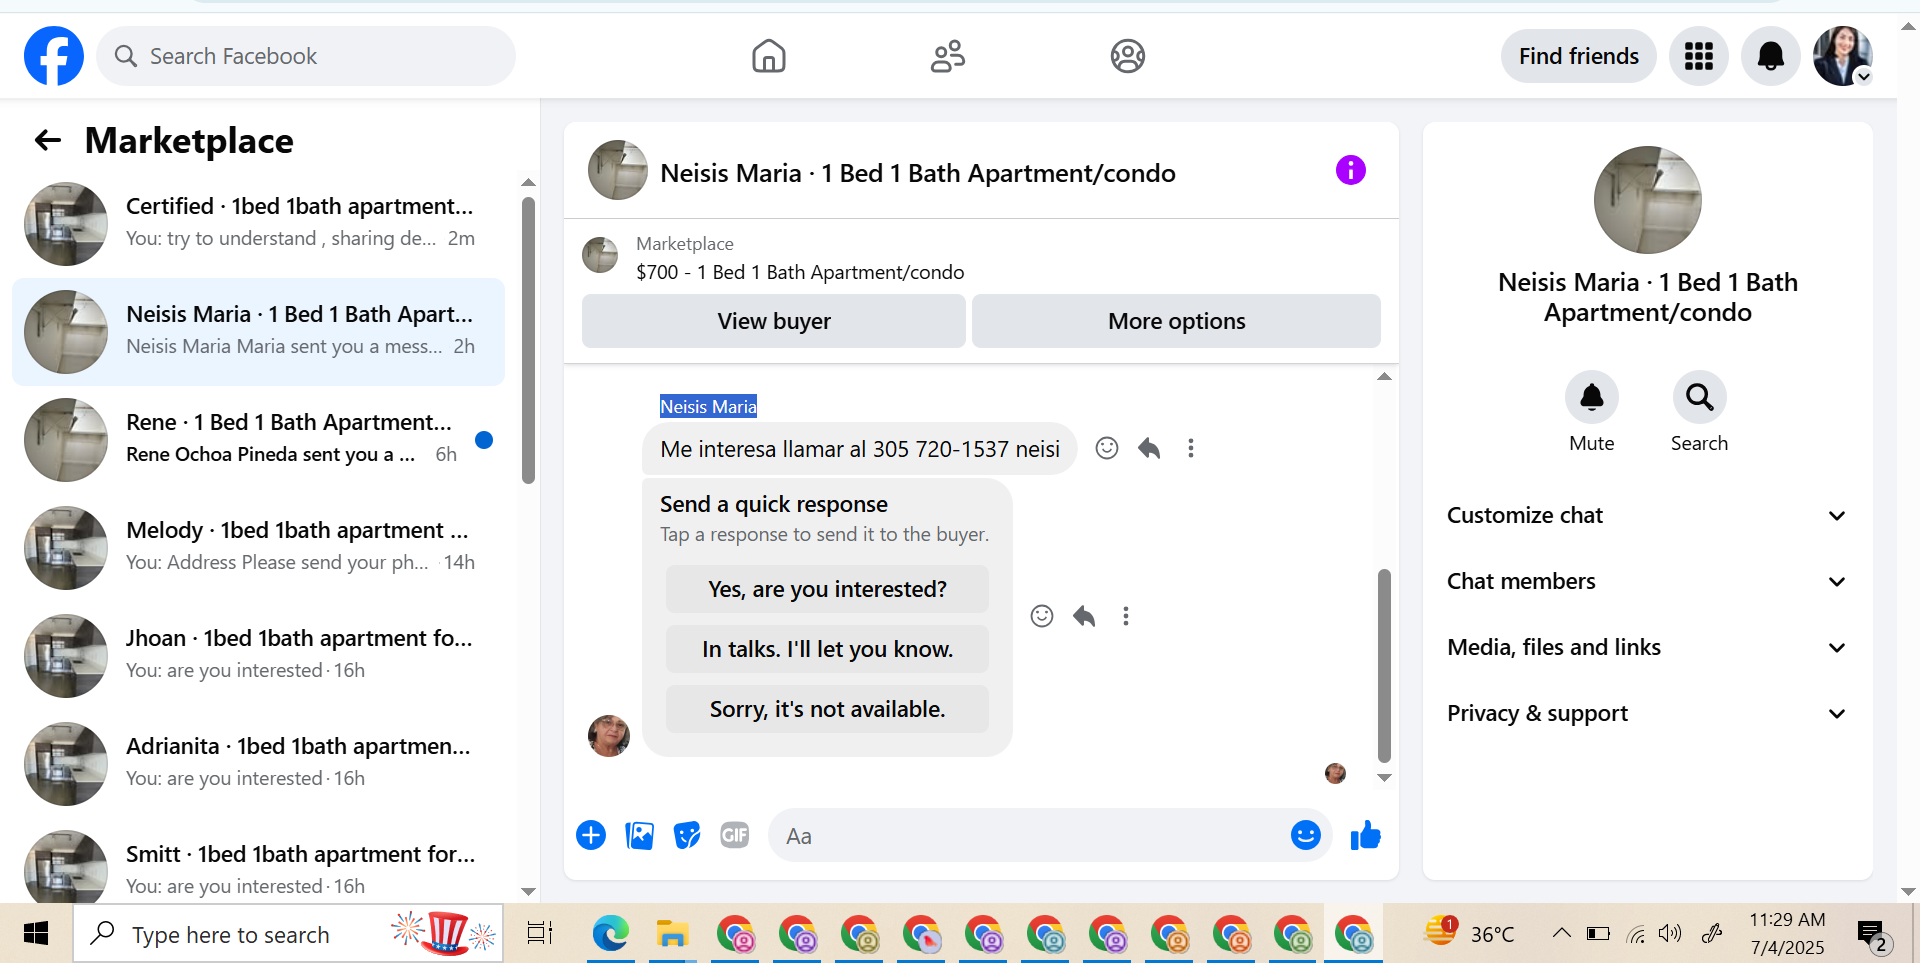
Task: Open the Certified 1bed 1bath apartment conversation
Action: point(258,223)
